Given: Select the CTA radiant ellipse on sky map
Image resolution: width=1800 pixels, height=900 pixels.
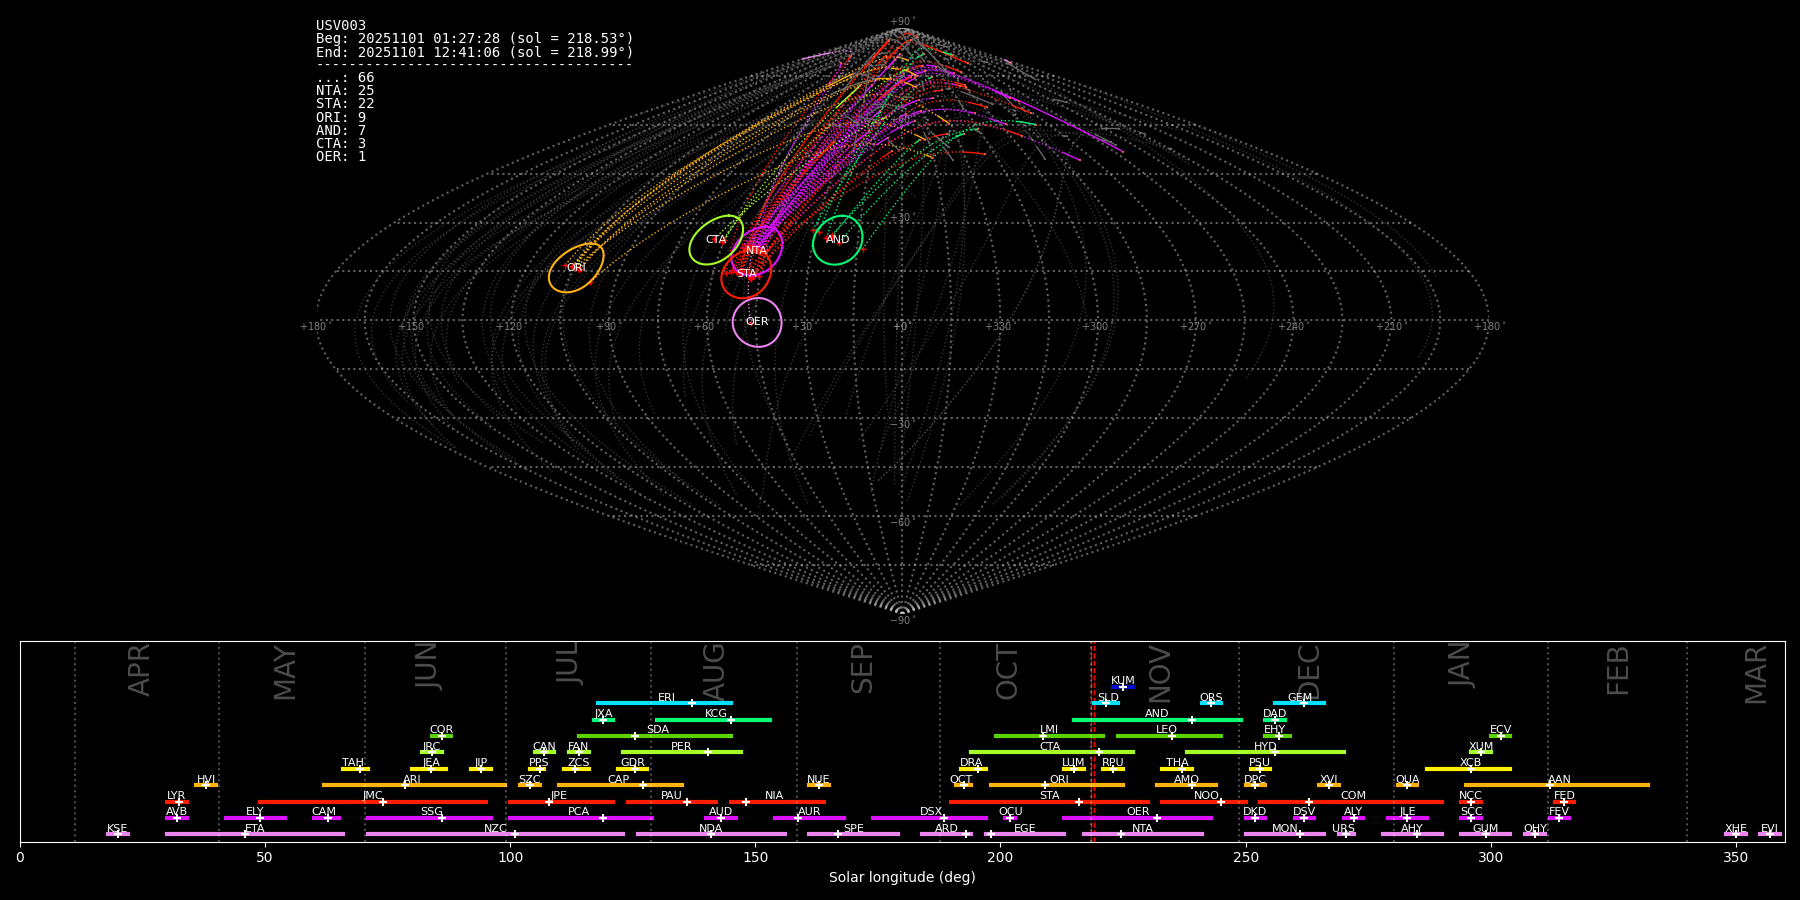Looking at the screenshot, I should (716, 240).
